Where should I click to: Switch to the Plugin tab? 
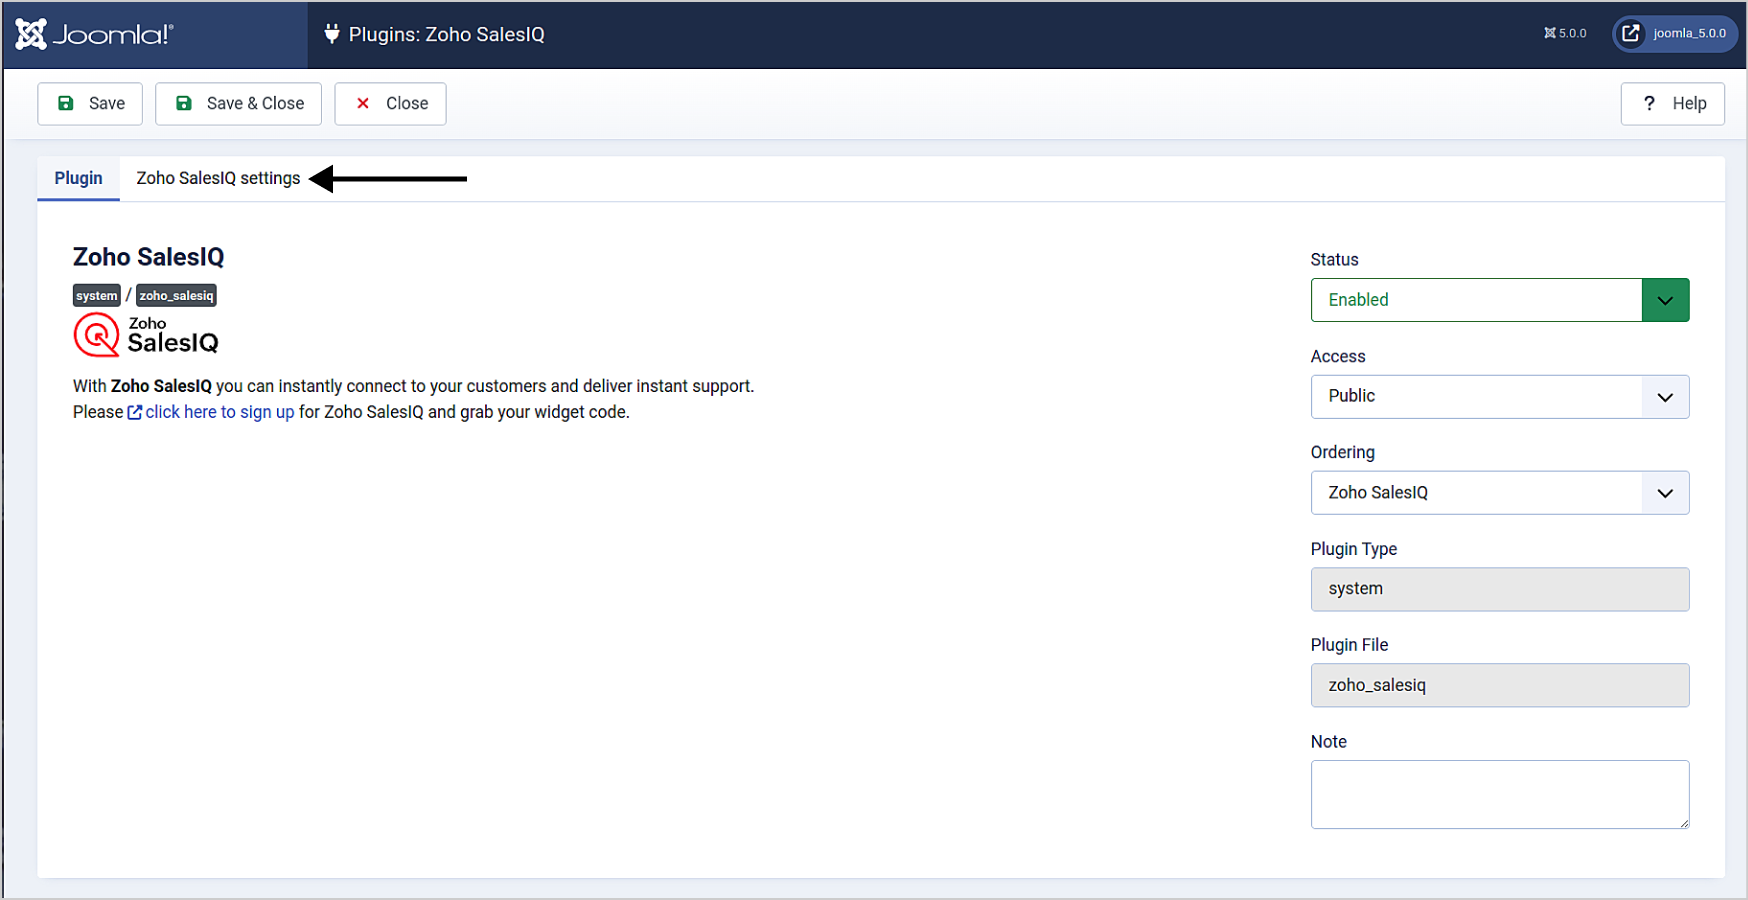pos(78,178)
